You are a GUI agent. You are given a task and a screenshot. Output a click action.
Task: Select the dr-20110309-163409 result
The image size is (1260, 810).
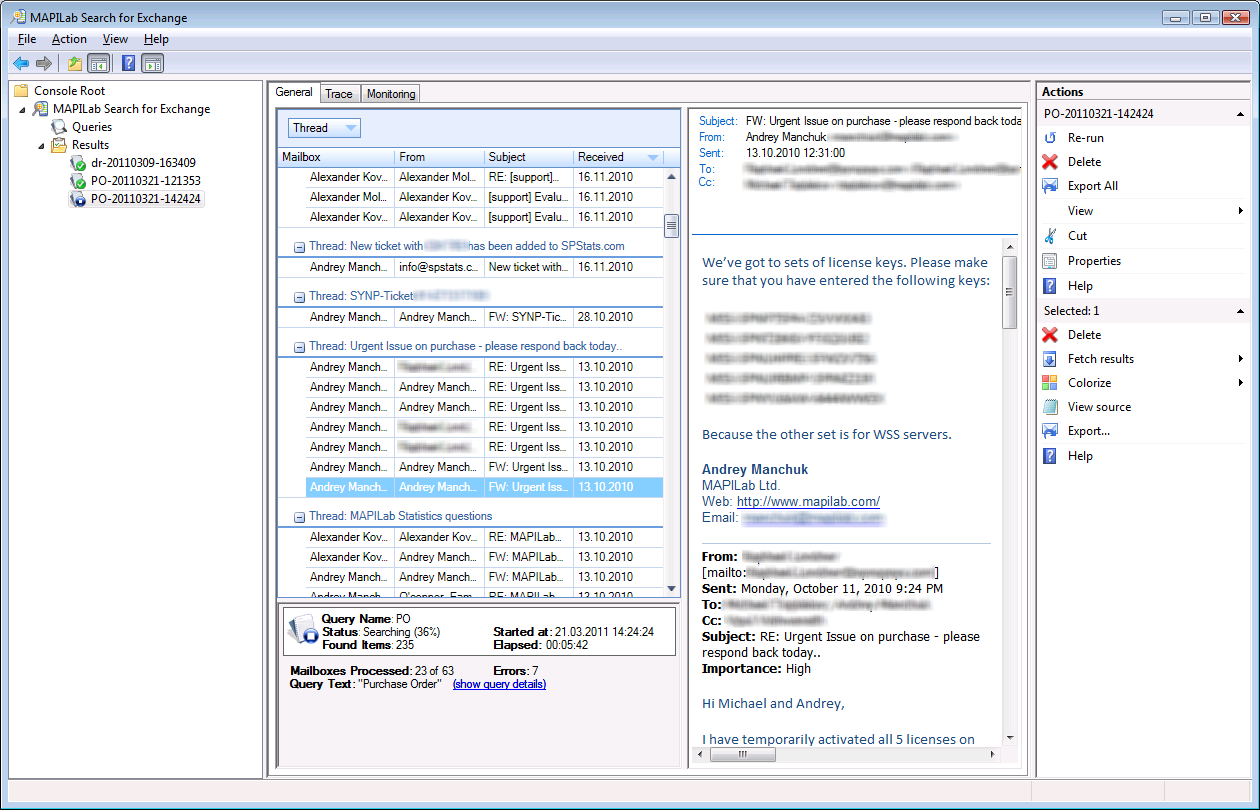(143, 163)
